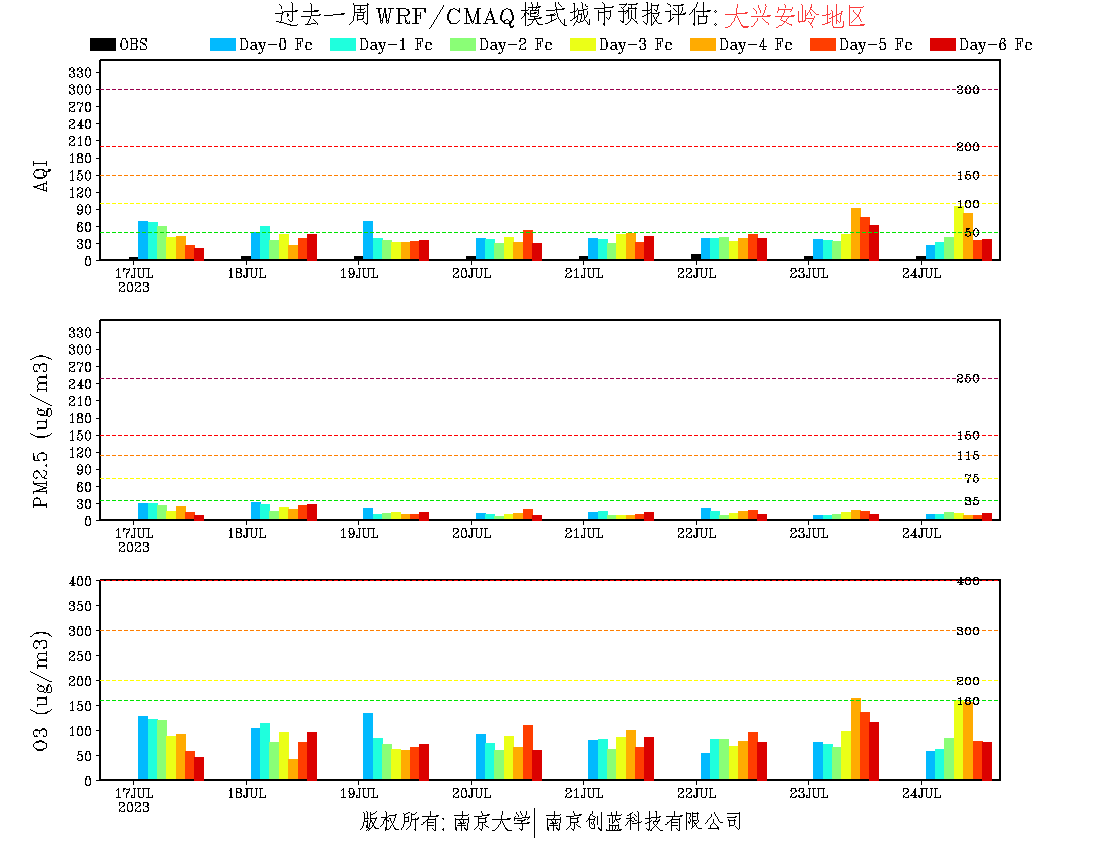
Task: Click the "Day-2 Fc" legend text
Action: (x=516, y=45)
